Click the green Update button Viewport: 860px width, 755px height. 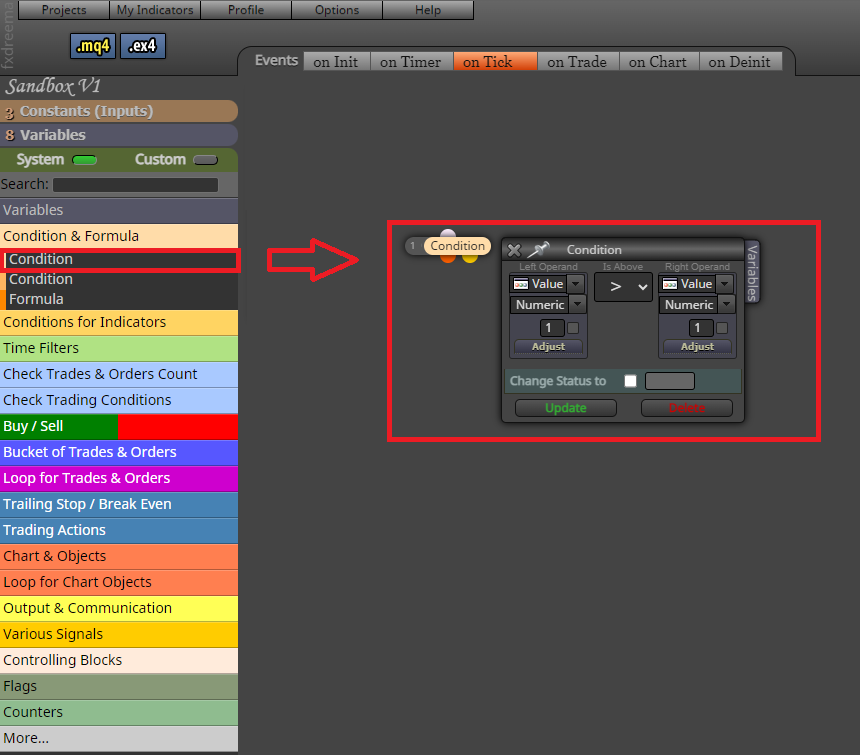565,408
